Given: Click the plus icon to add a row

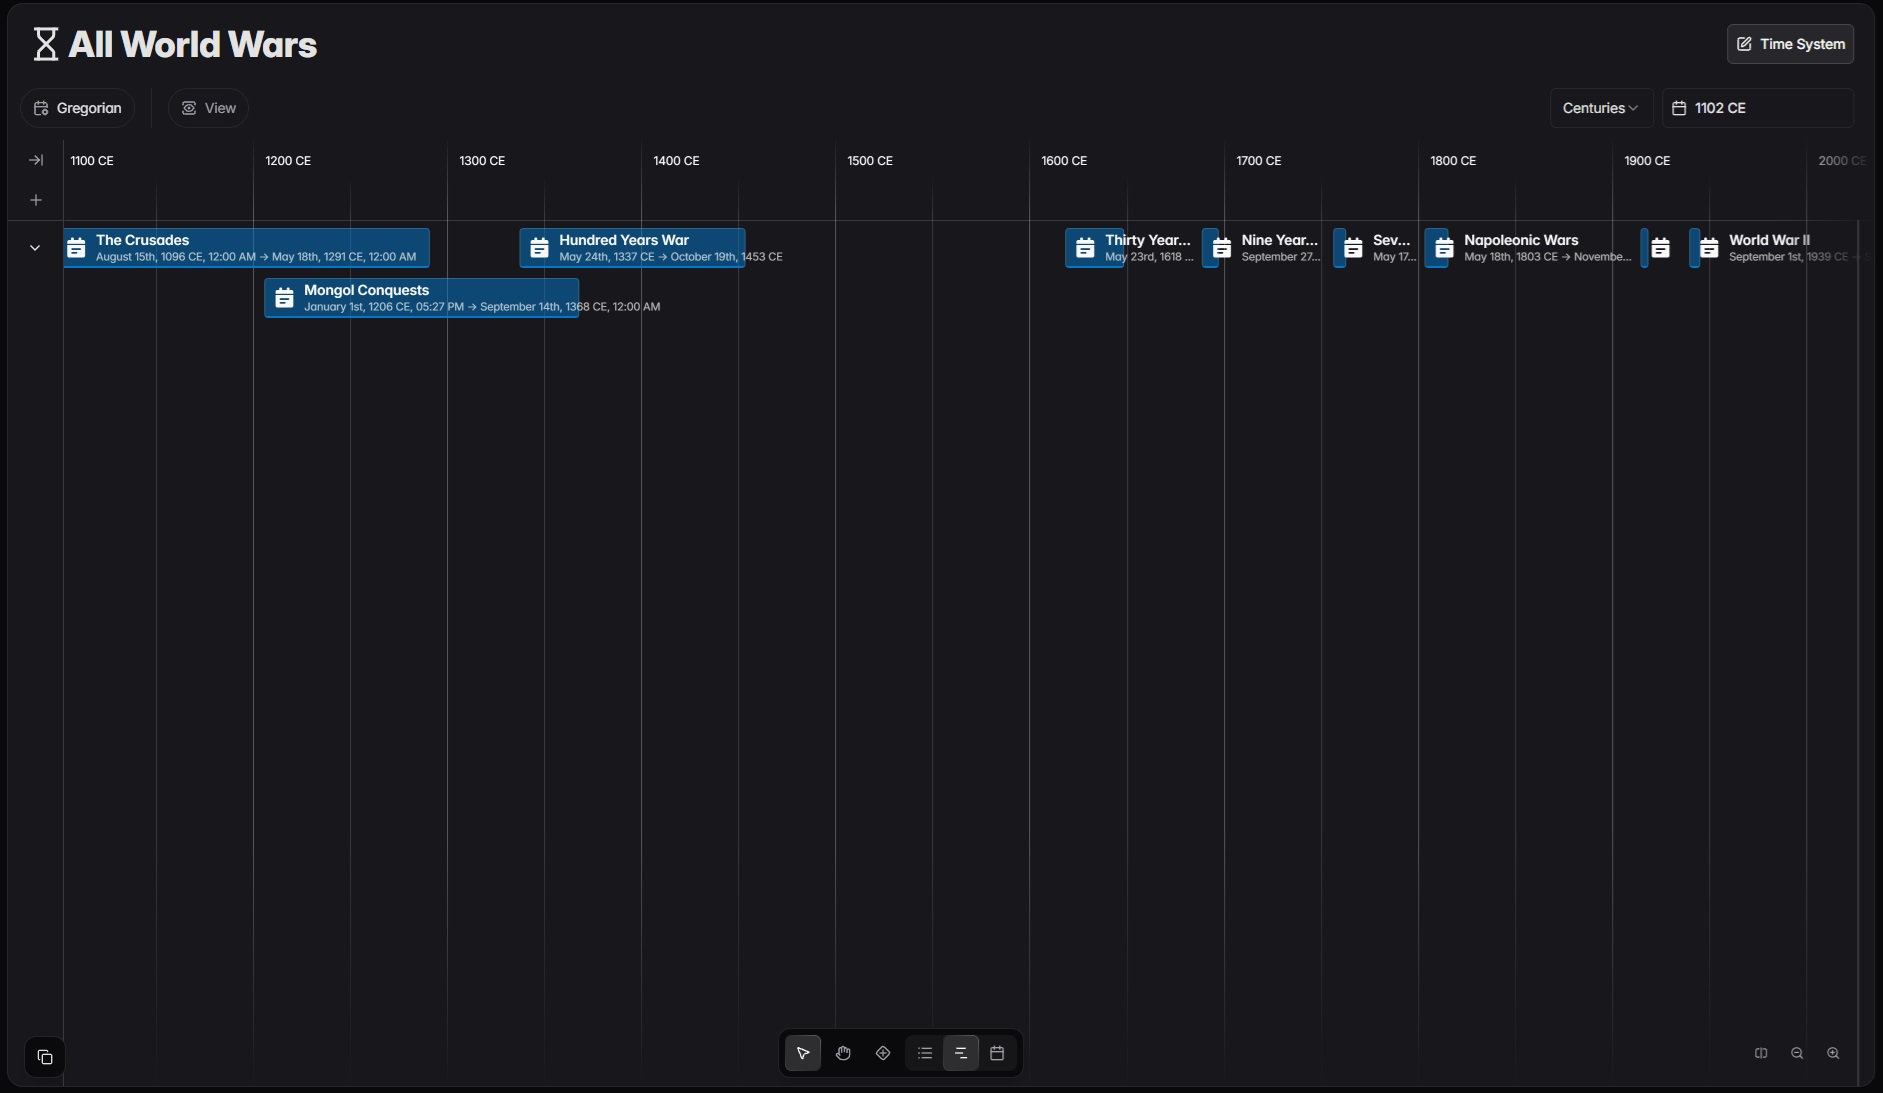Looking at the screenshot, I should click(x=36, y=200).
